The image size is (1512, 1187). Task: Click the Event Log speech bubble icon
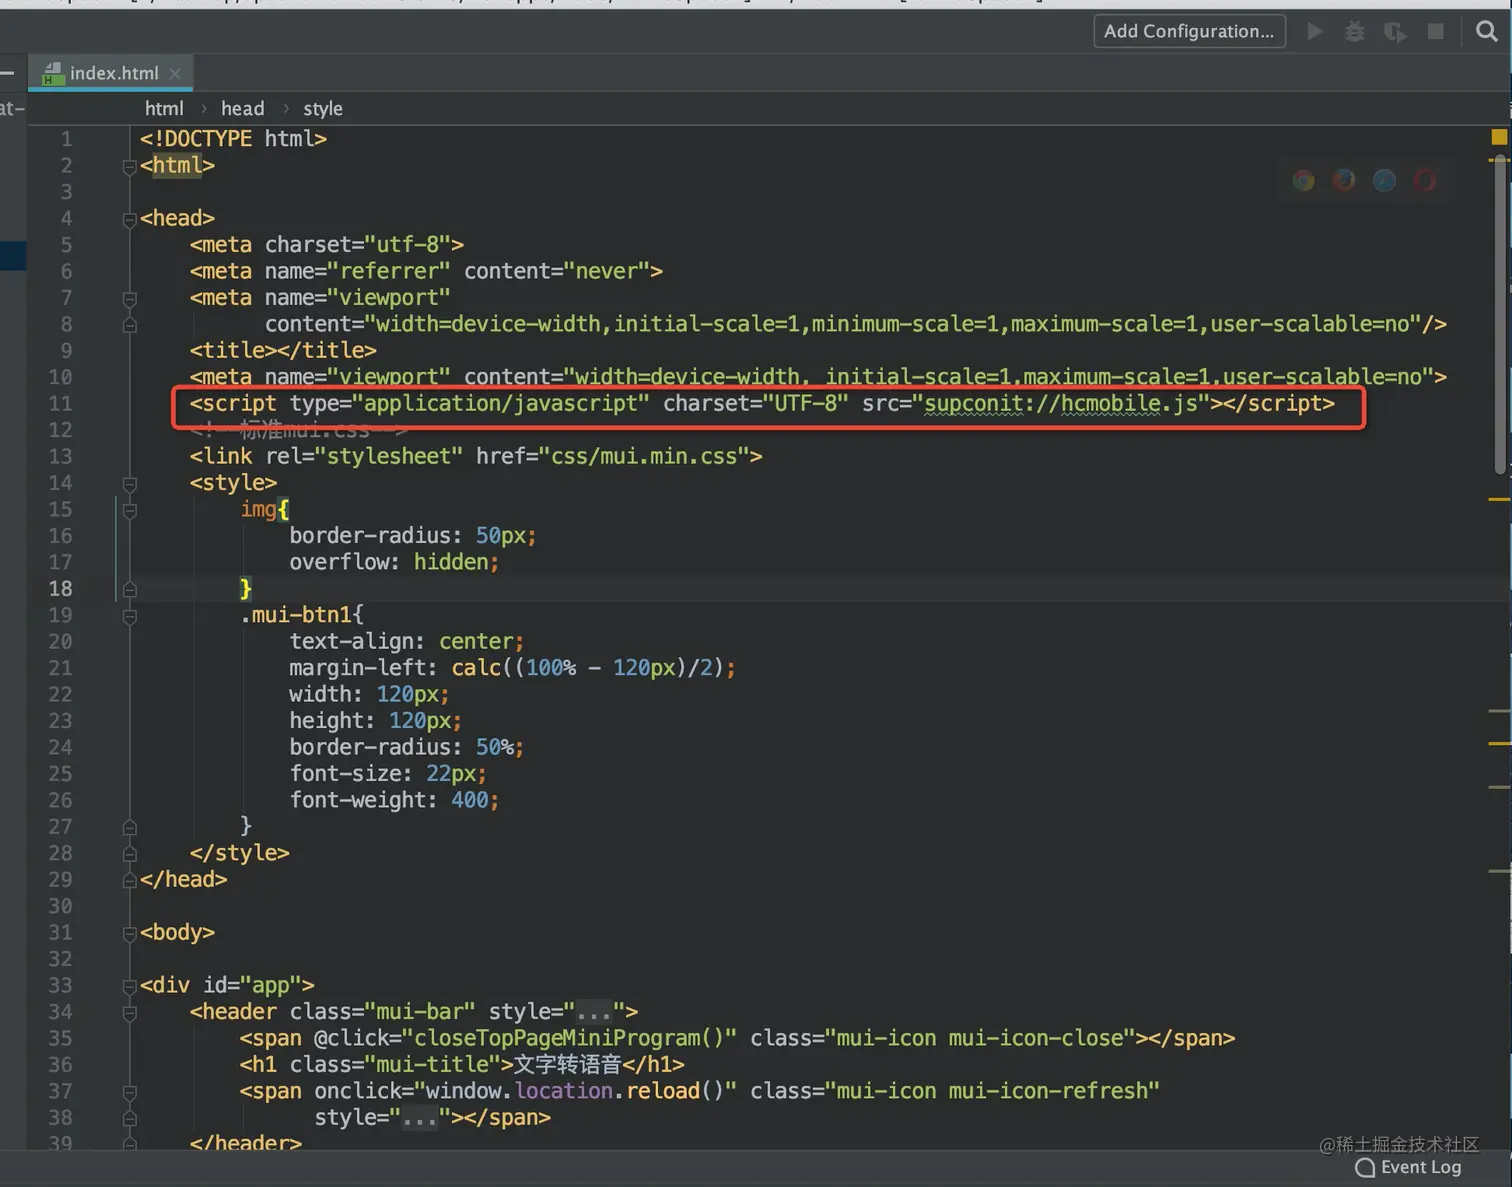(x=1365, y=1168)
